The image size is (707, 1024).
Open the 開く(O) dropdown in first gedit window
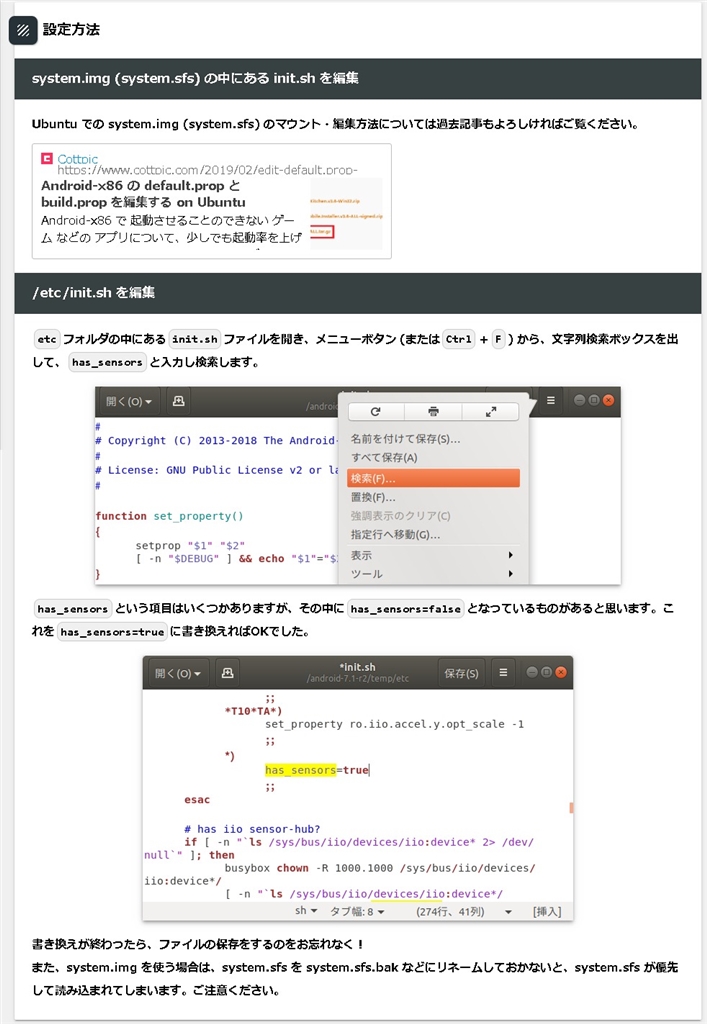(129, 401)
